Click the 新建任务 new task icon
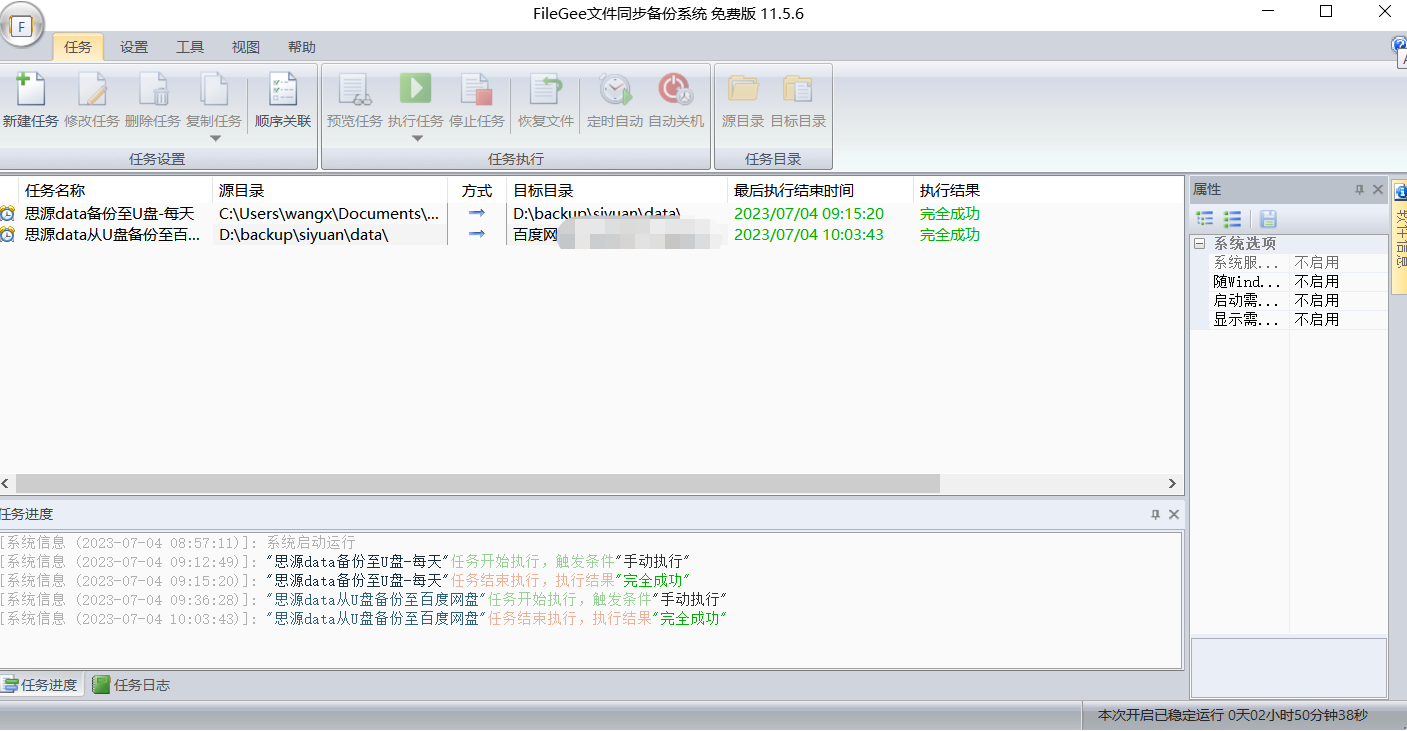Viewport: 1407px width, 731px height. (31, 90)
